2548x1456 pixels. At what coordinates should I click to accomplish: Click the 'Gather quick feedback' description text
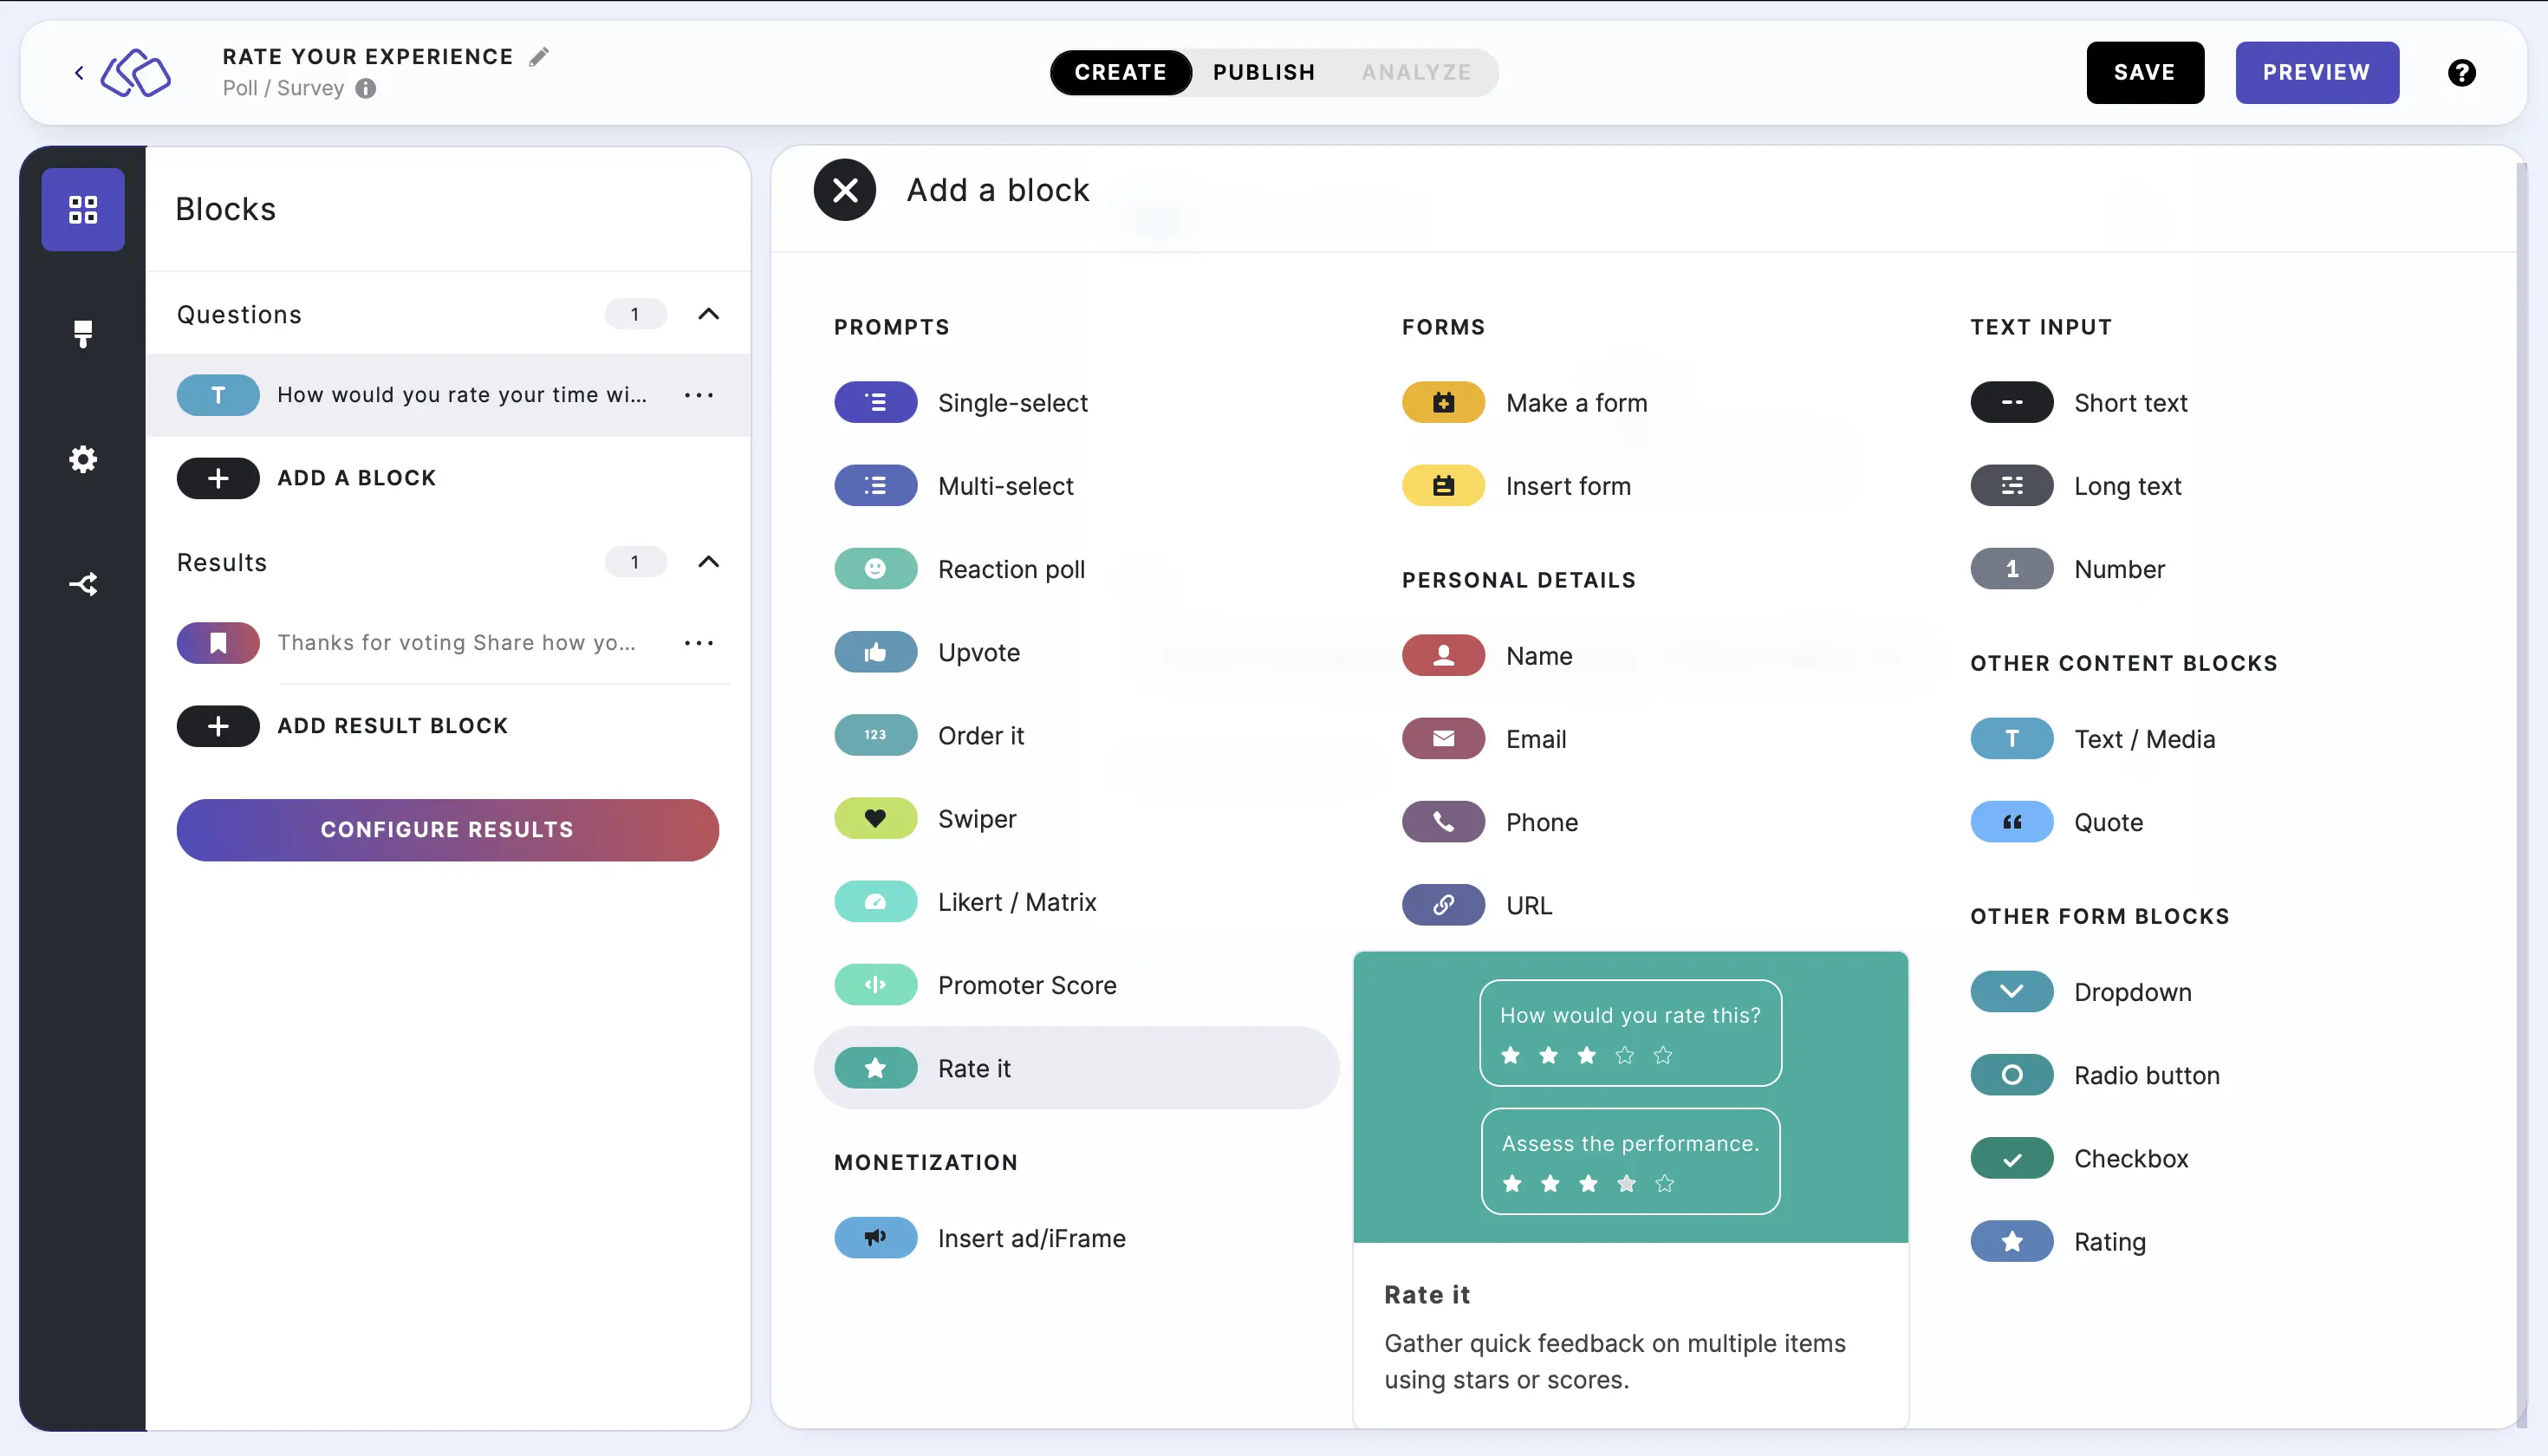pyautogui.click(x=1615, y=1361)
